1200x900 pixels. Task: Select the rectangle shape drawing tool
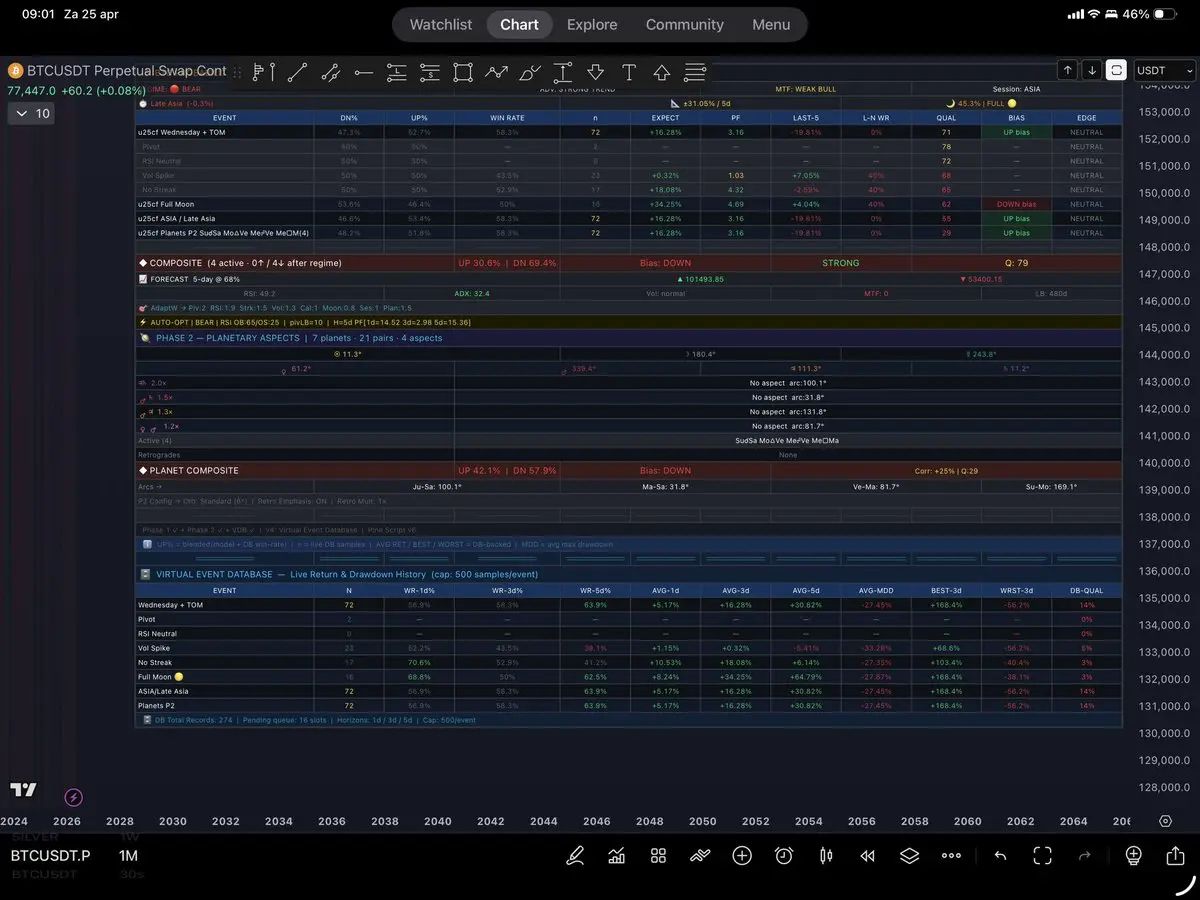pos(462,72)
